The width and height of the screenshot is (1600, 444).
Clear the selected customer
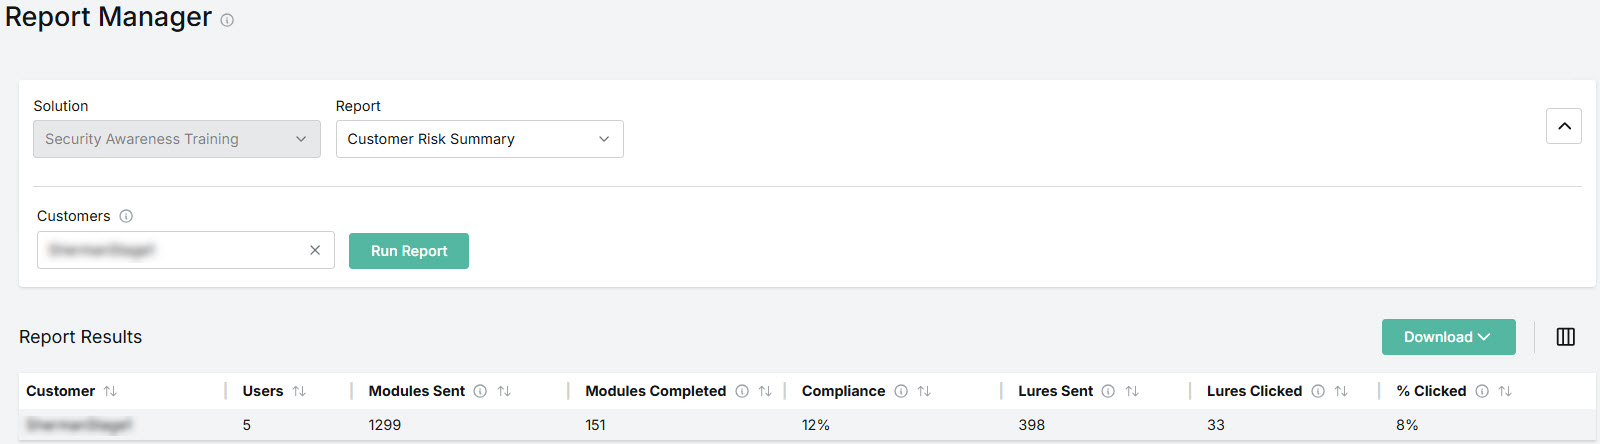315,250
